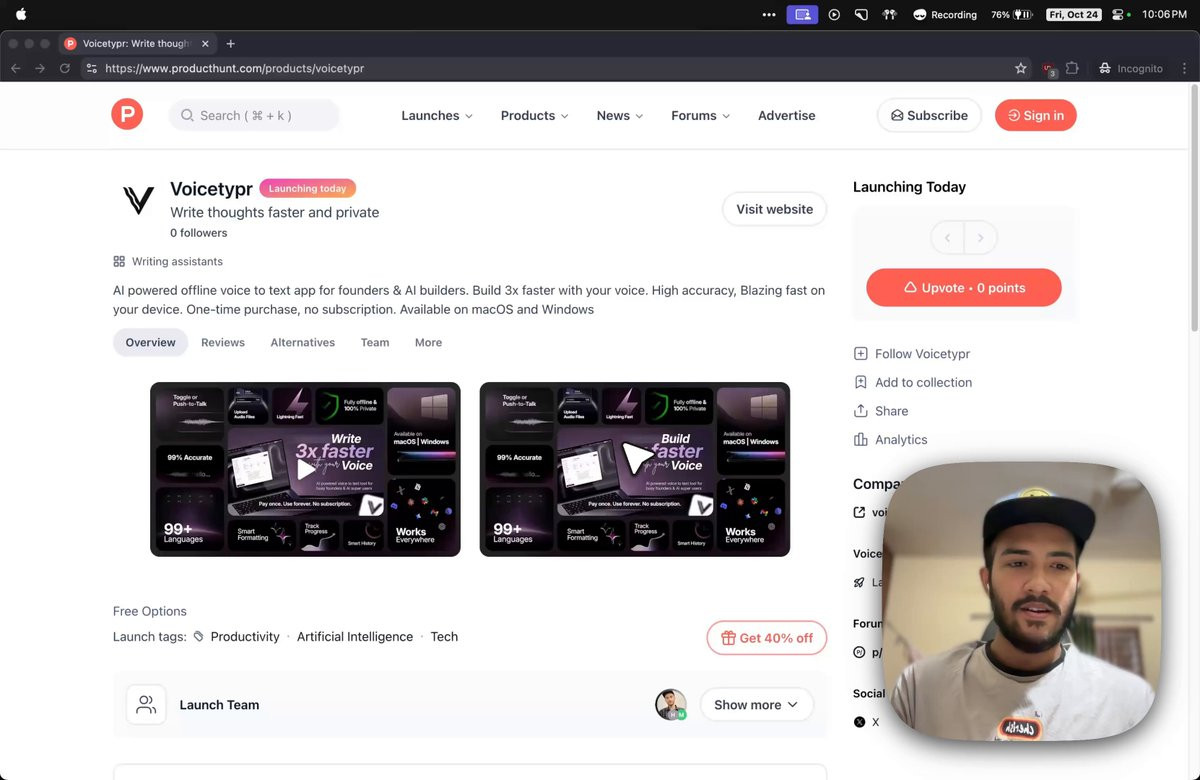Click the page vertical scrollbar

(x=1194, y=210)
